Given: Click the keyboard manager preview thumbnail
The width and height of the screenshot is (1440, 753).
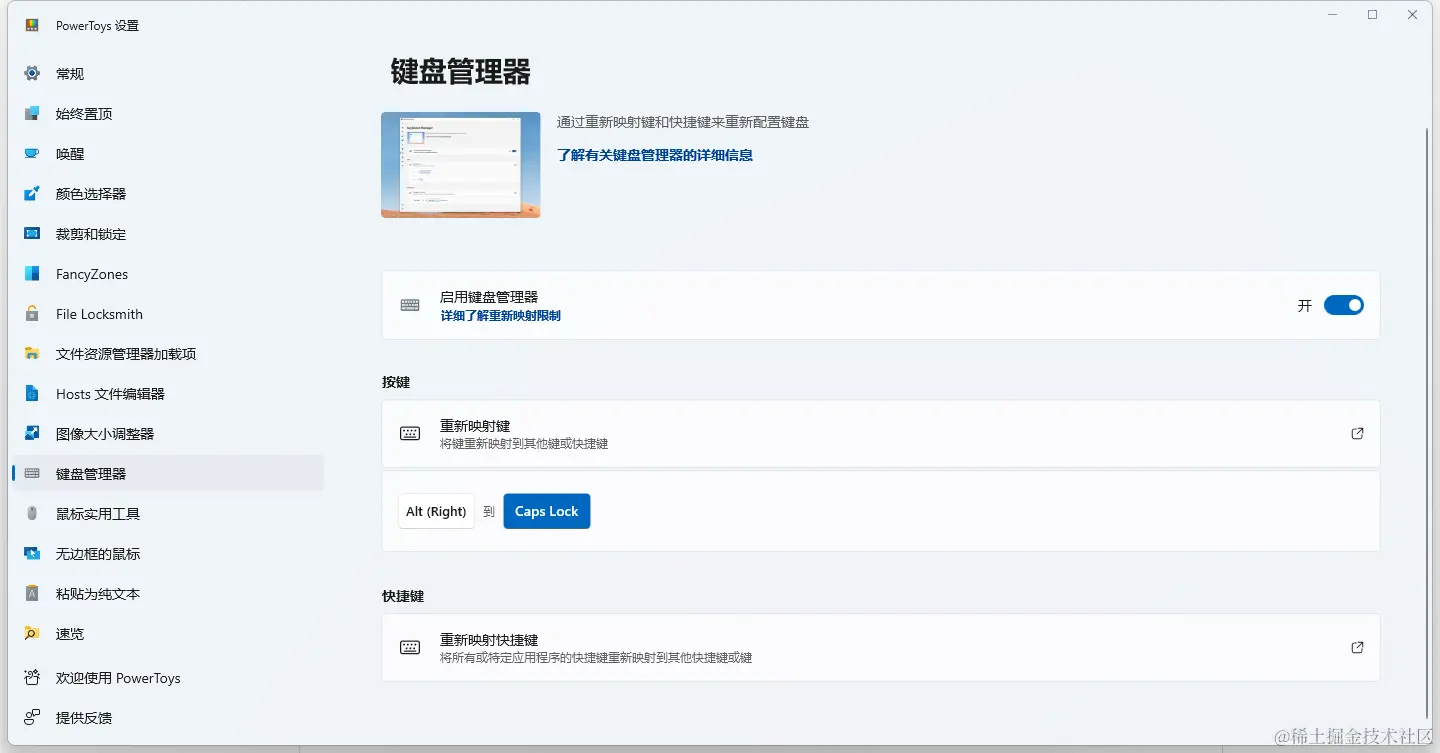Looking at the screenshot, I should [461, 165].
